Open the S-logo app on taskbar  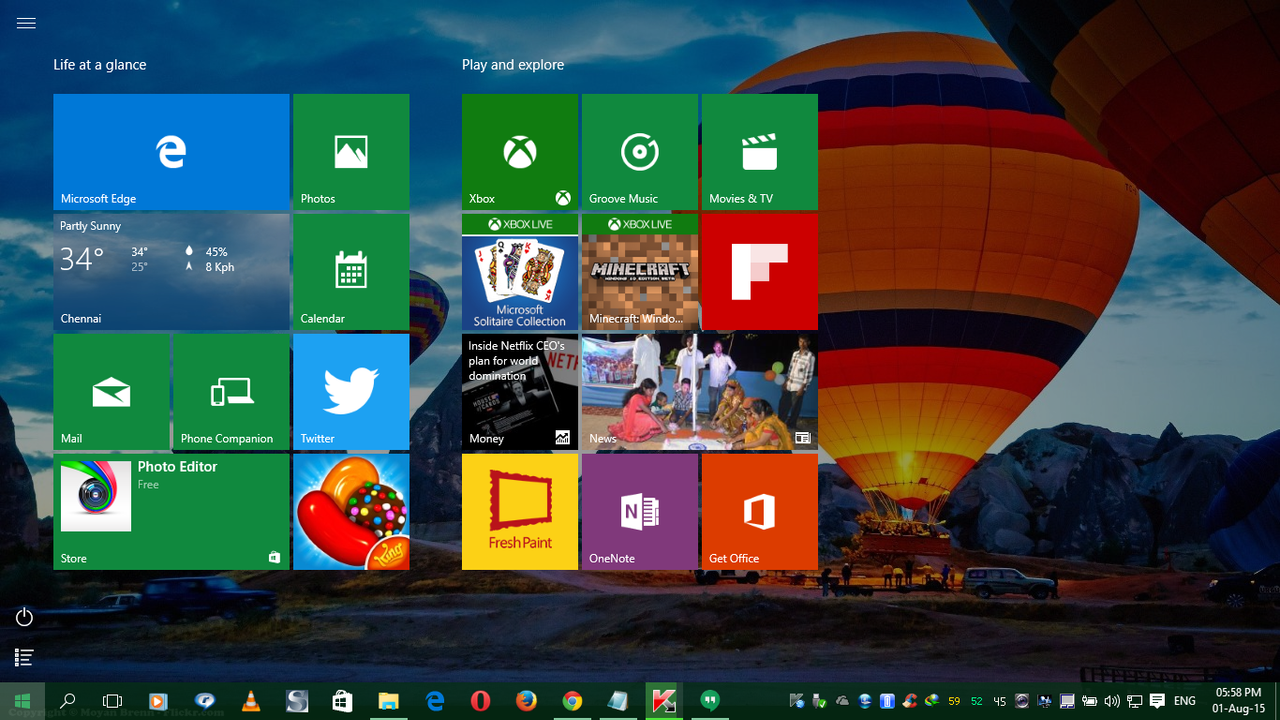coord(297,702)
